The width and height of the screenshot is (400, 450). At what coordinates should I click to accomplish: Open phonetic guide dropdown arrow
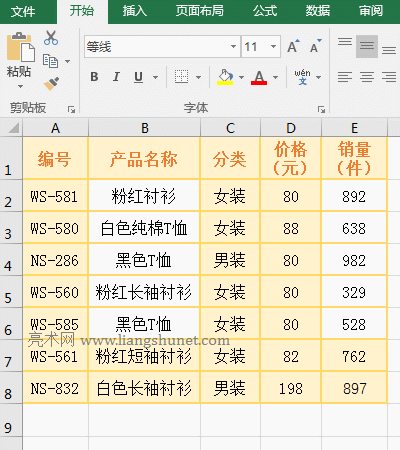[319, 77]
